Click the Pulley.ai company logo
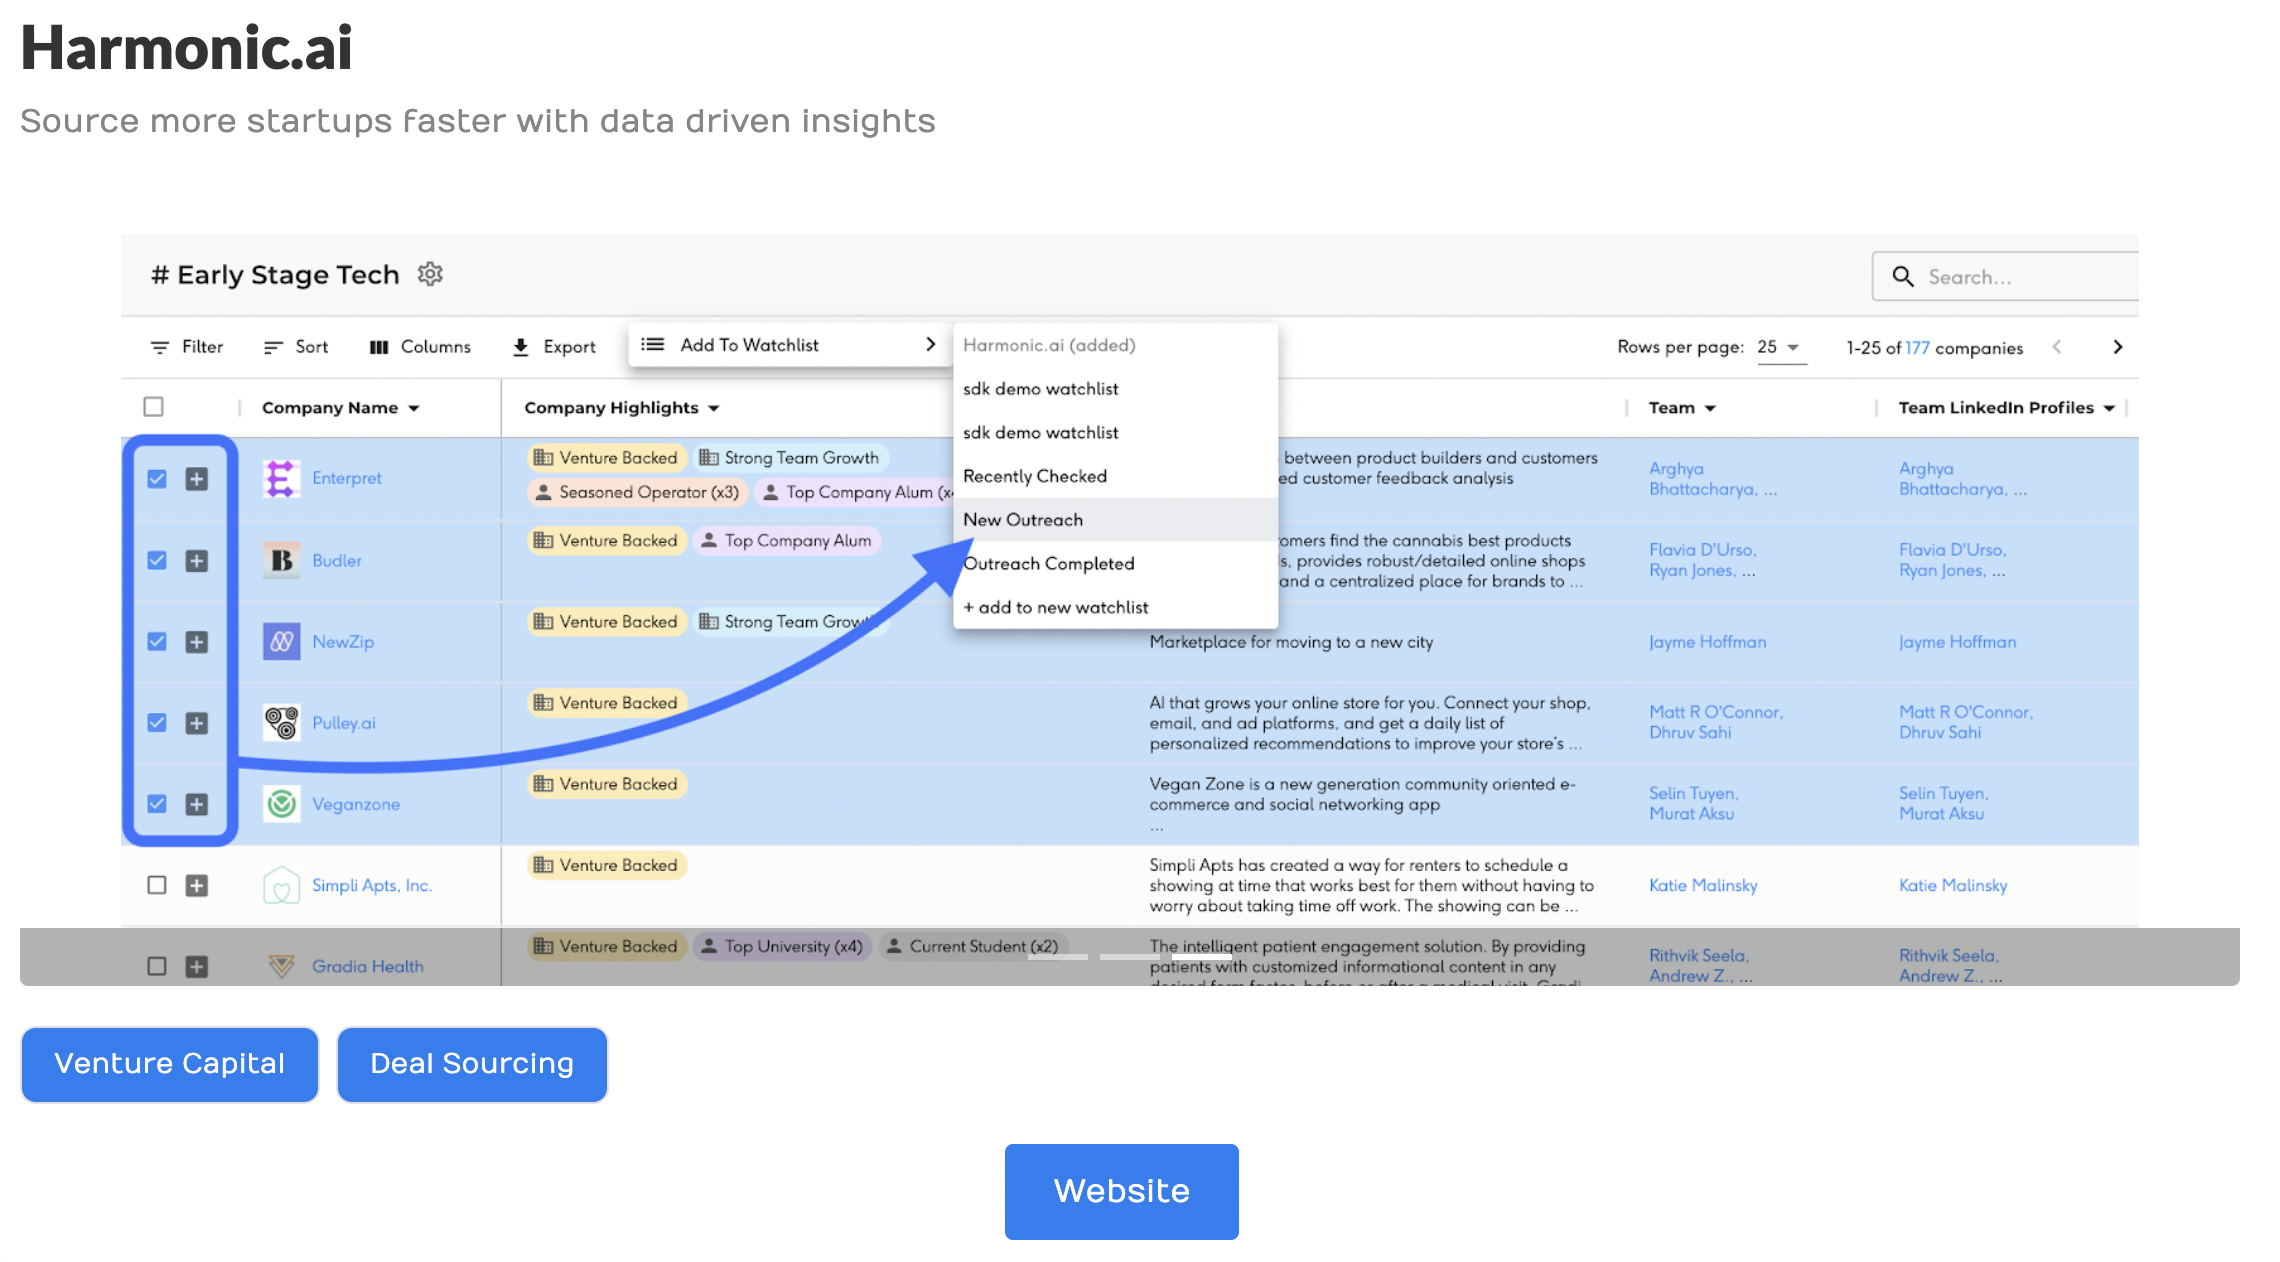Viewport: 2280px width, 1262px height. [281, 723]
